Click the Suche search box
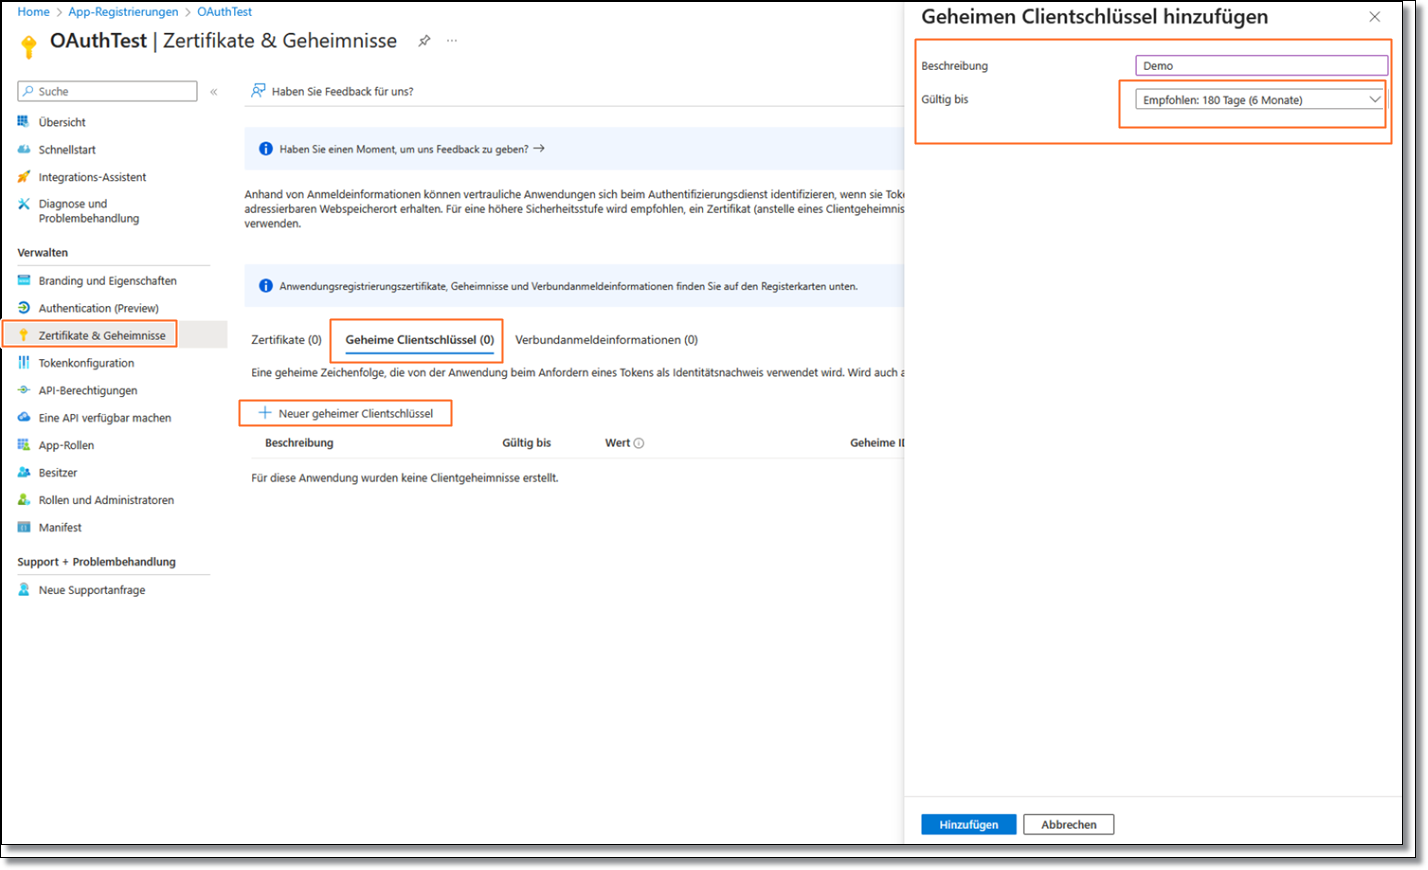Image resolution: width=1428 pixels, height=870 pixels. (108, 92)
